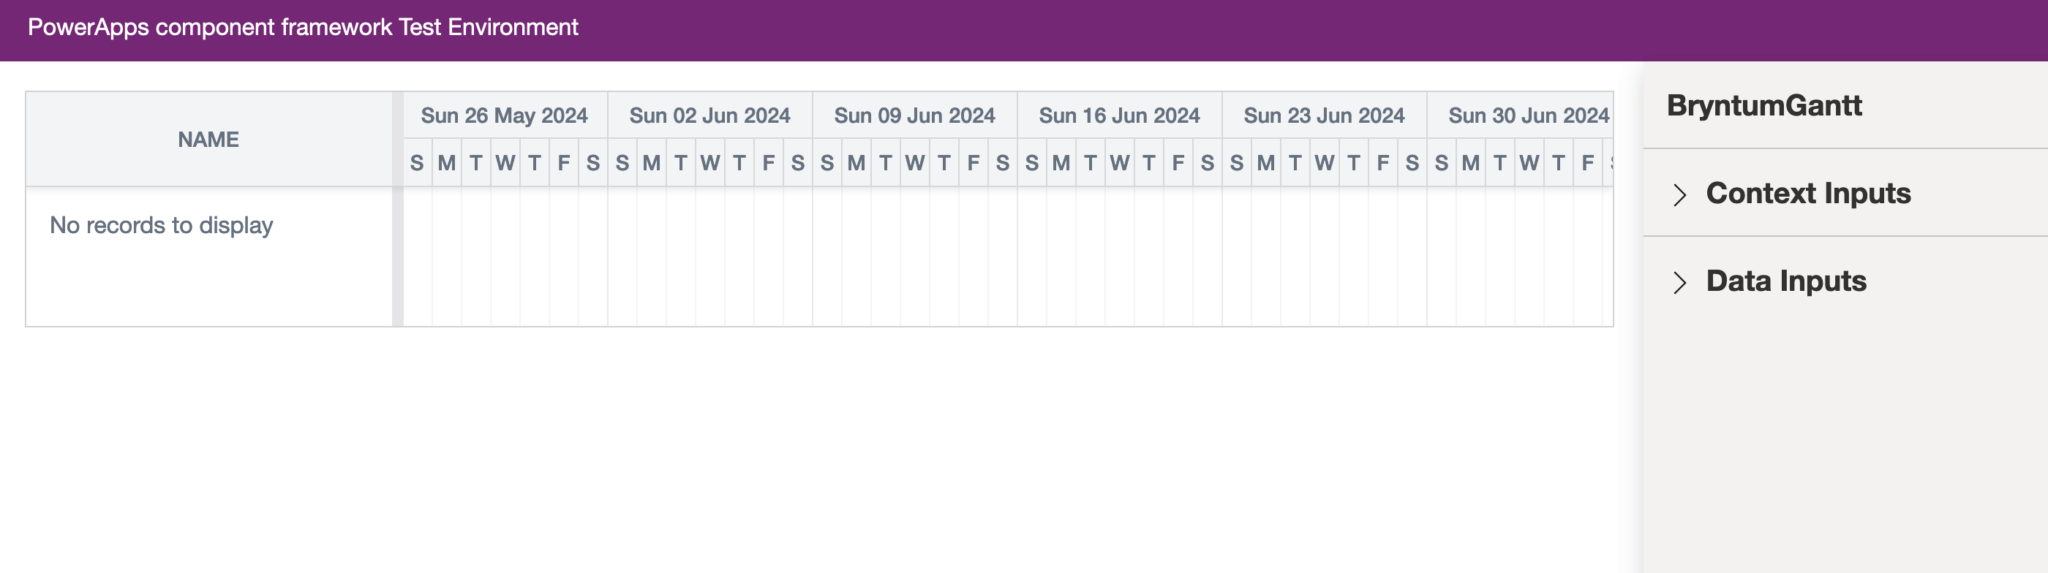Click the PowerApps component framework Test Environment title
Viewport: 2048px width, 573px height.
pyautogui.click(x=303, y=28)
